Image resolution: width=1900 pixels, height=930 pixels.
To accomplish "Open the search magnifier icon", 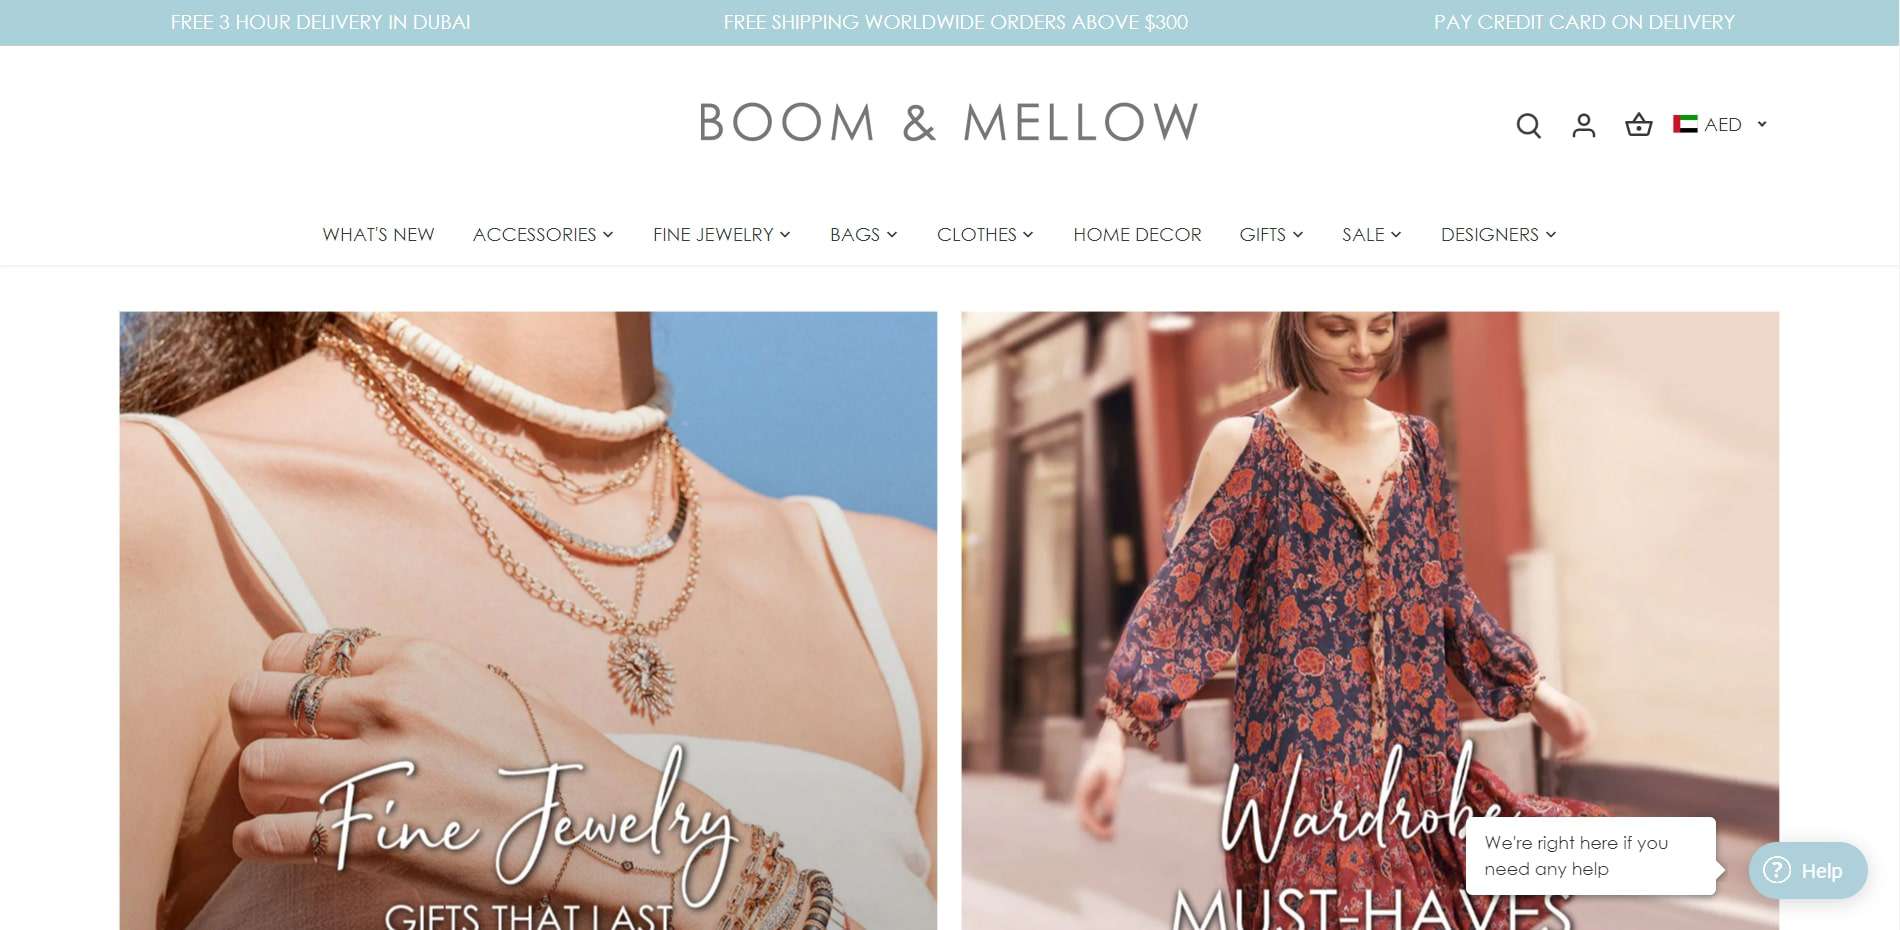I will tap(1528, 125).
